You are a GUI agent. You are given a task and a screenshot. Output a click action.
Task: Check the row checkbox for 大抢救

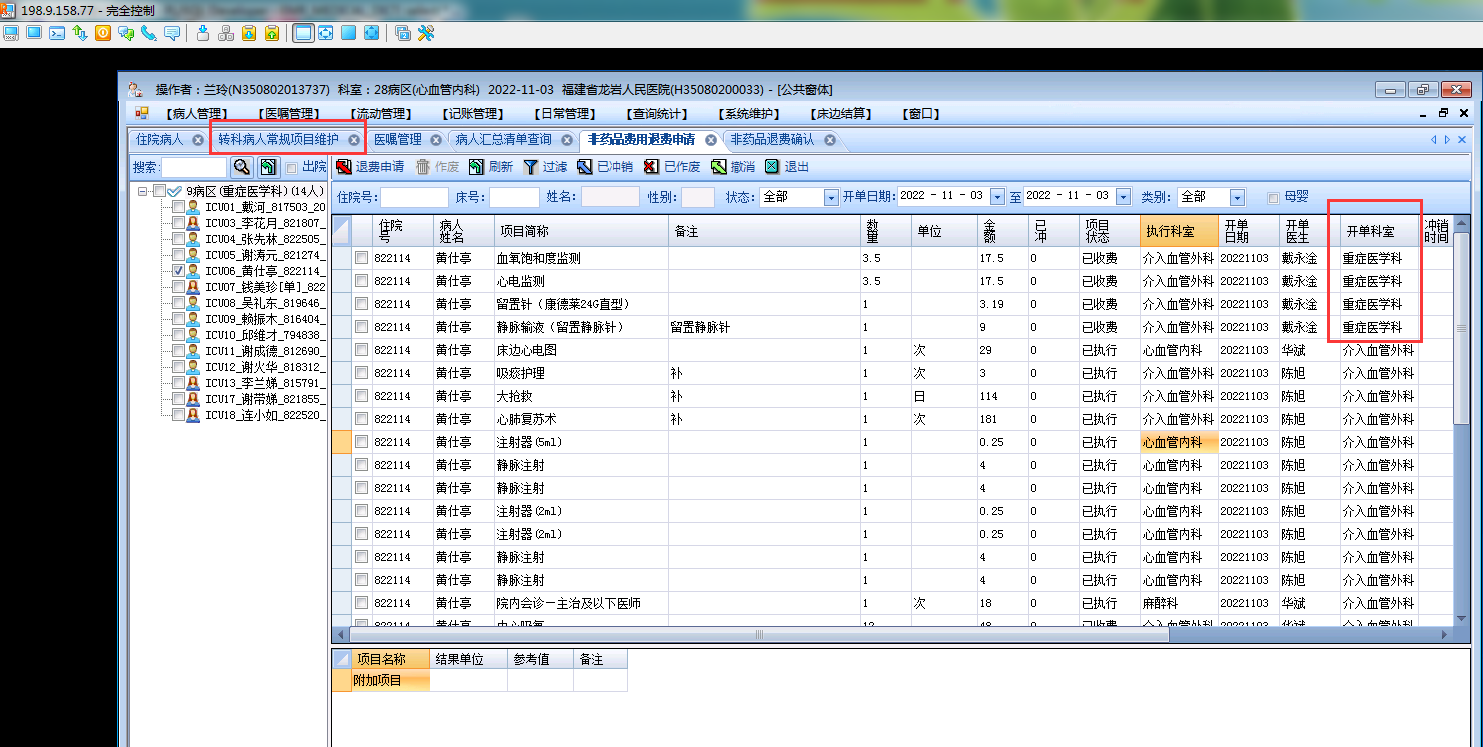[x=361, y=396]
